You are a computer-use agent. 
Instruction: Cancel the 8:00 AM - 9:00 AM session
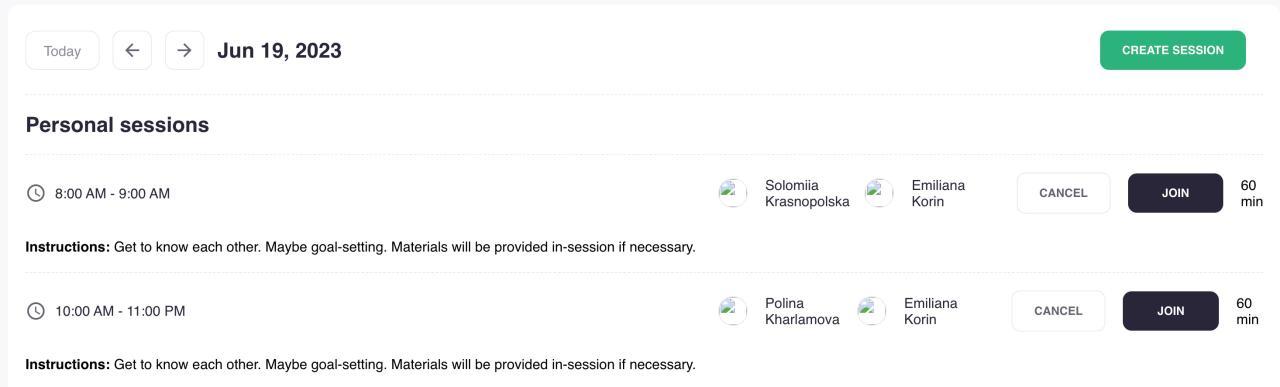tap(1063, 193)
